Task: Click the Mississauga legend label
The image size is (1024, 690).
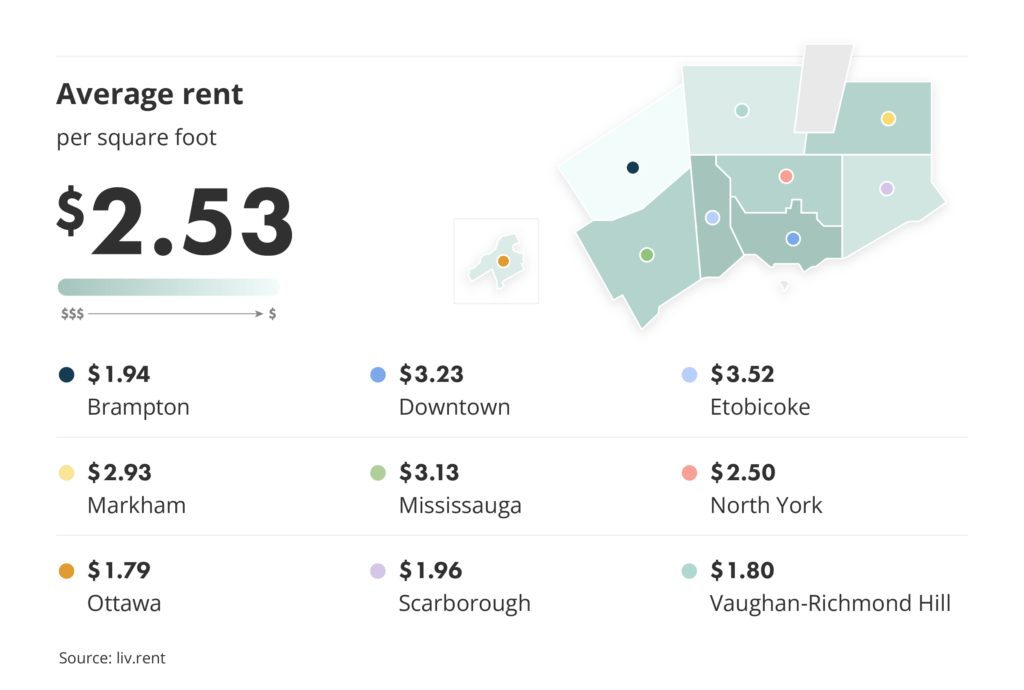Action: [x=460, y=505]
